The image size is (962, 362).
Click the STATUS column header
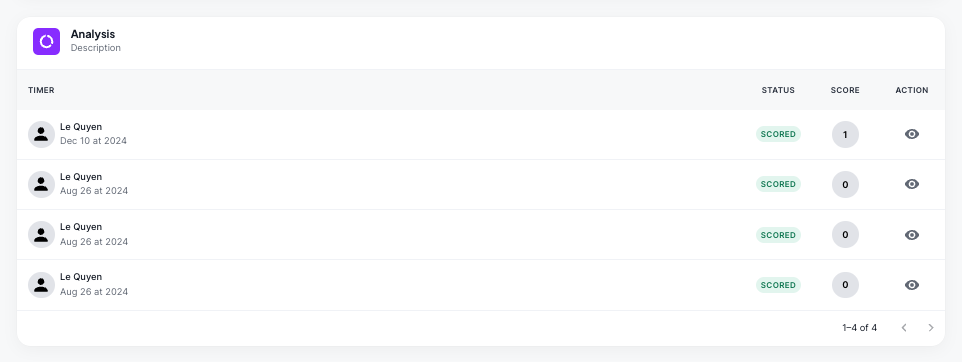point(778,90)
